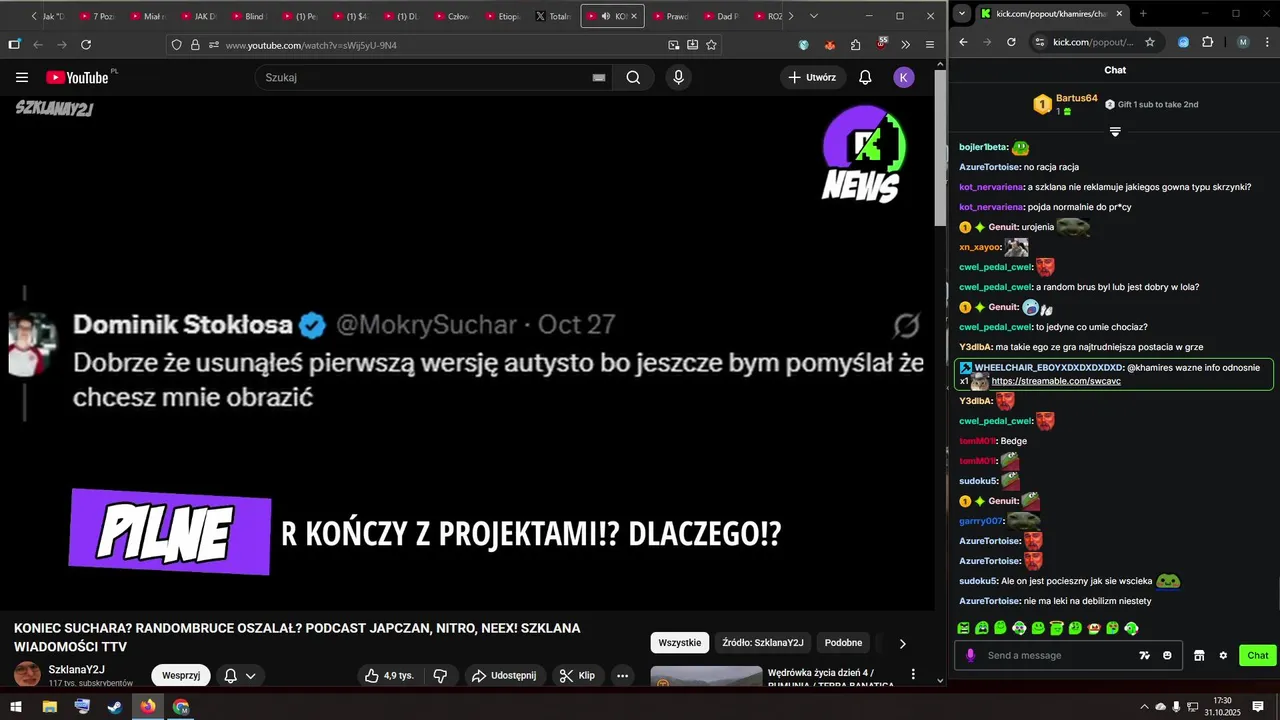Switch to the Totaln X tab

pos(553,16)
